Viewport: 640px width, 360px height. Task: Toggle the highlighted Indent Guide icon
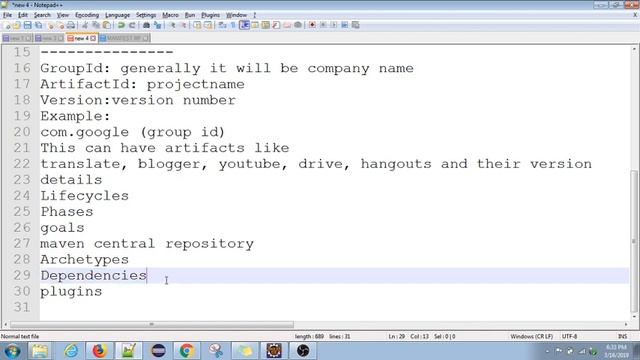click(244, 25)
